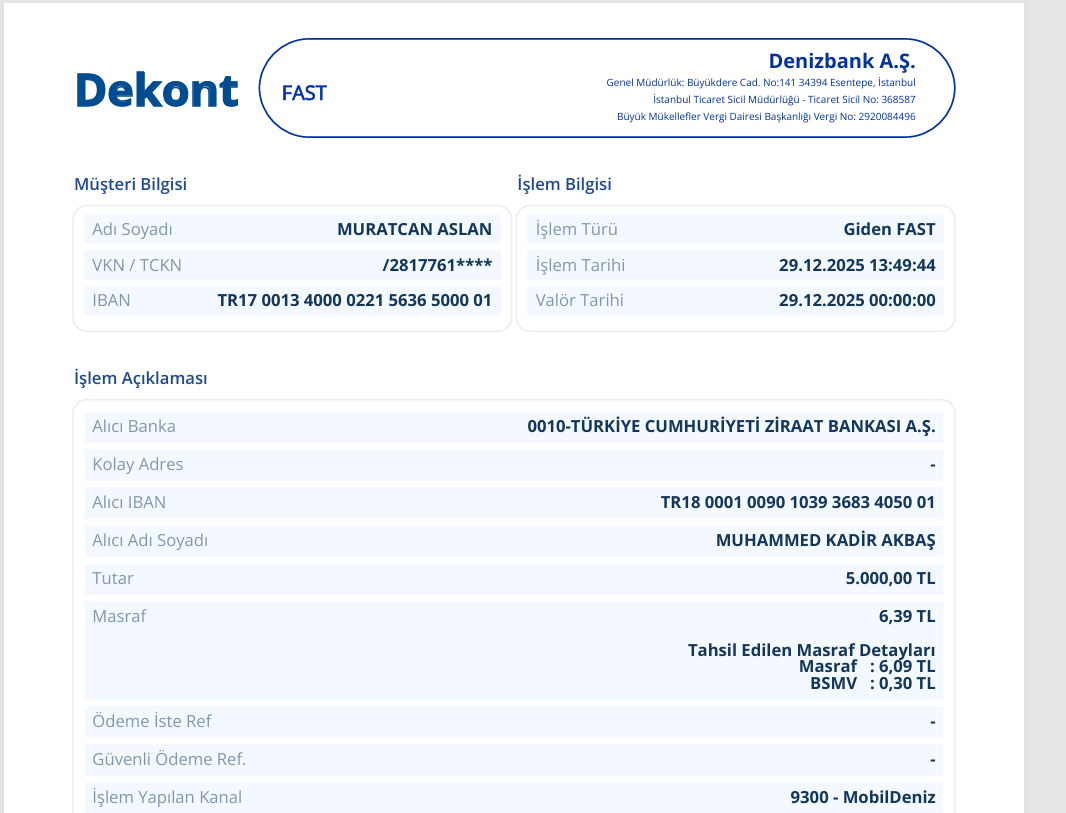
Task: Select the channel value 9300 - MobilDeniz
Action: (863, 797)
